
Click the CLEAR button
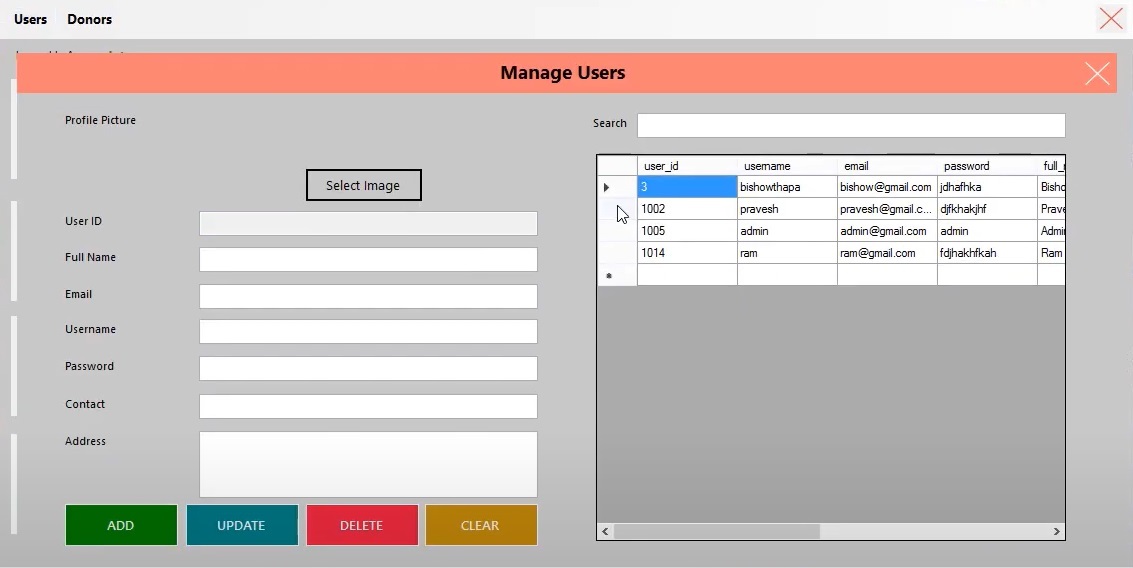(480, 525)
